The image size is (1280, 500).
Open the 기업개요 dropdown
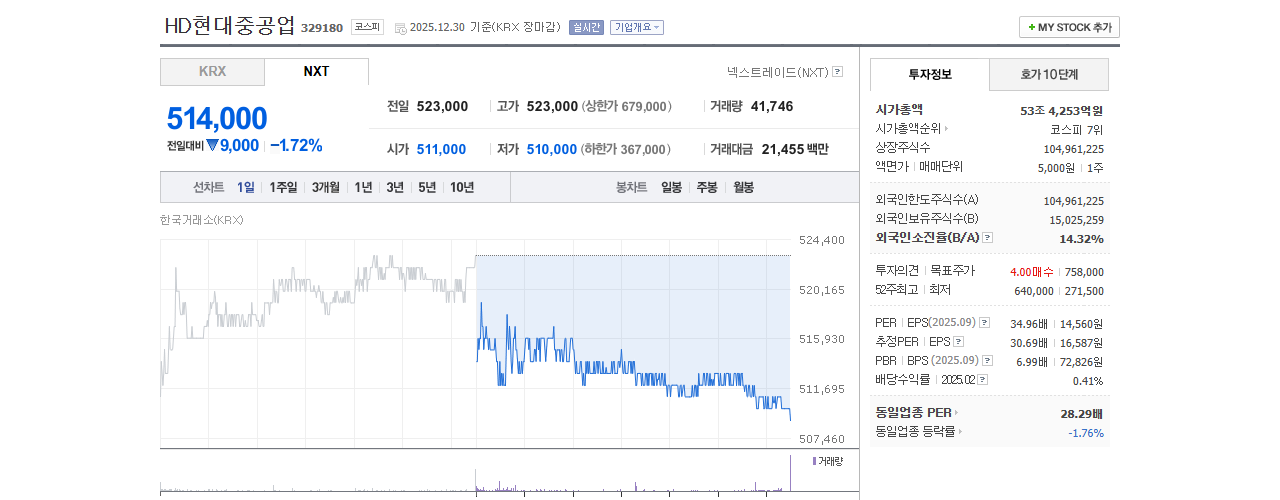(x=637, y=27)
